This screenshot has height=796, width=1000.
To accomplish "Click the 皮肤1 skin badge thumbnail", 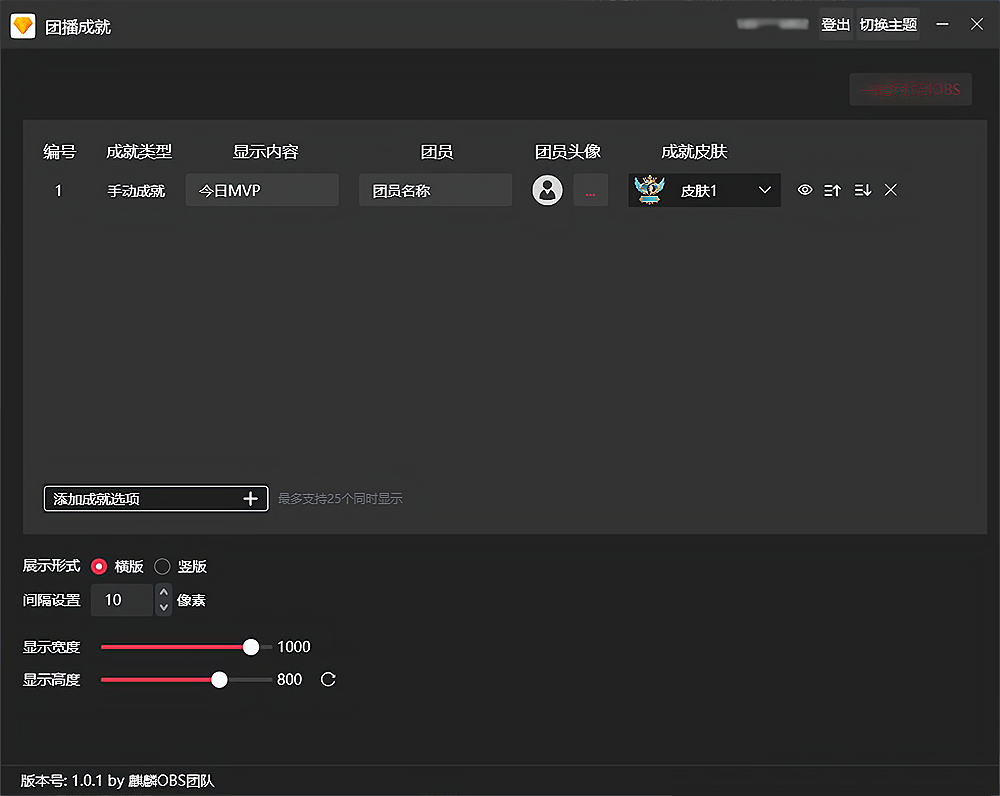I will coord(650,190).
